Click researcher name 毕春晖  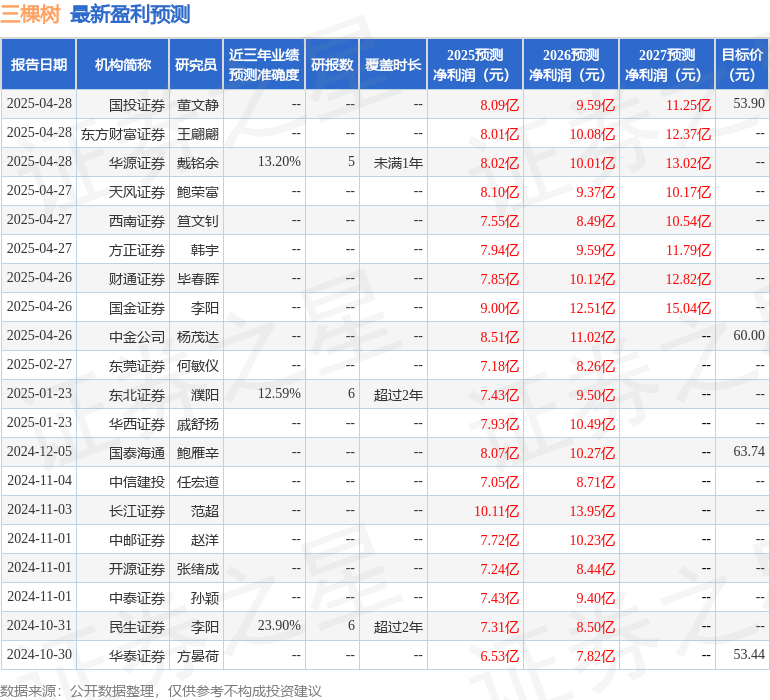[197, 279]
